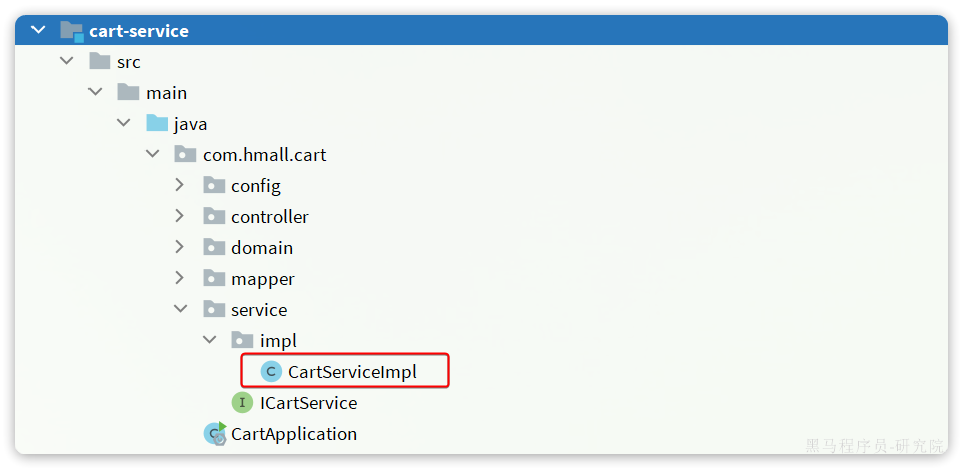Click the java source root folder icon

(157, 123)
